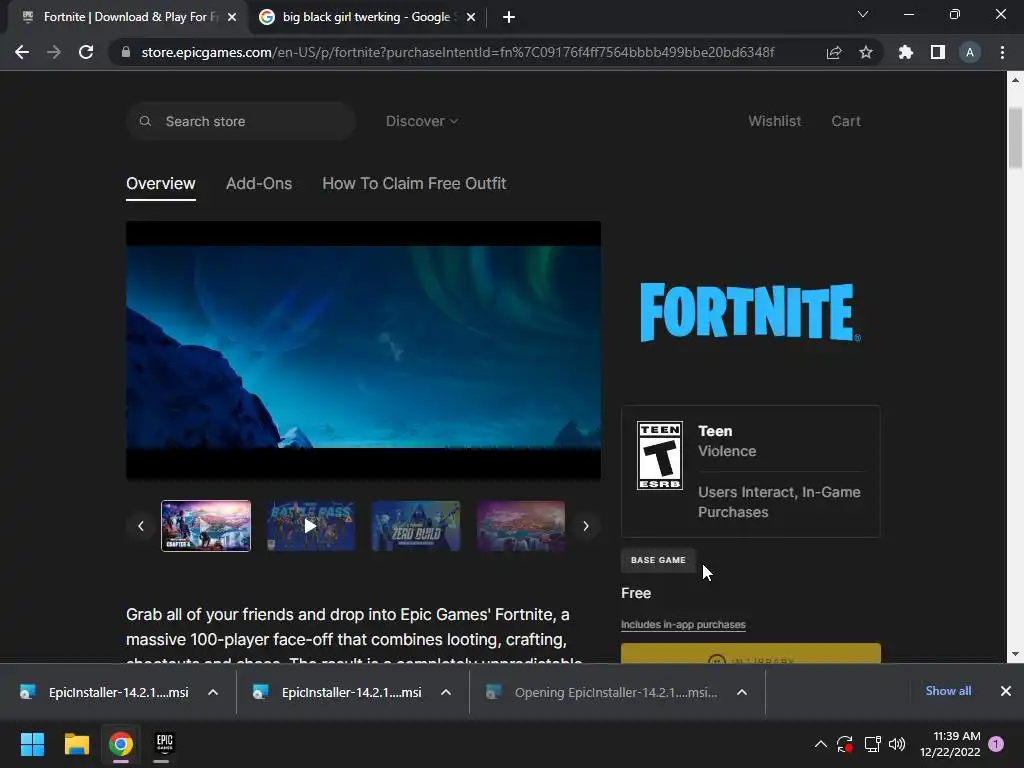Click the page vertical scrollbar thumb
1024x768 pixels.
1015,138
